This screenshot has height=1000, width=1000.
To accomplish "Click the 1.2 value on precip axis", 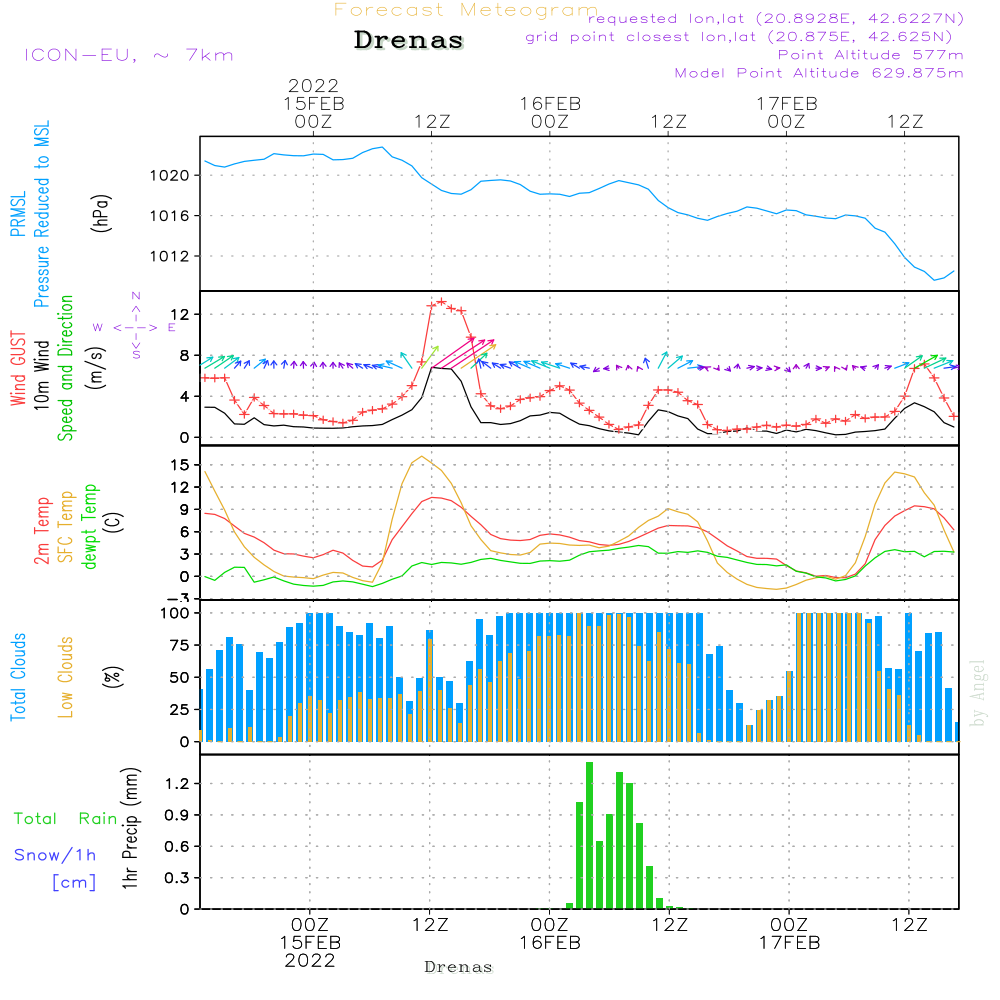I will coord(177,784).
